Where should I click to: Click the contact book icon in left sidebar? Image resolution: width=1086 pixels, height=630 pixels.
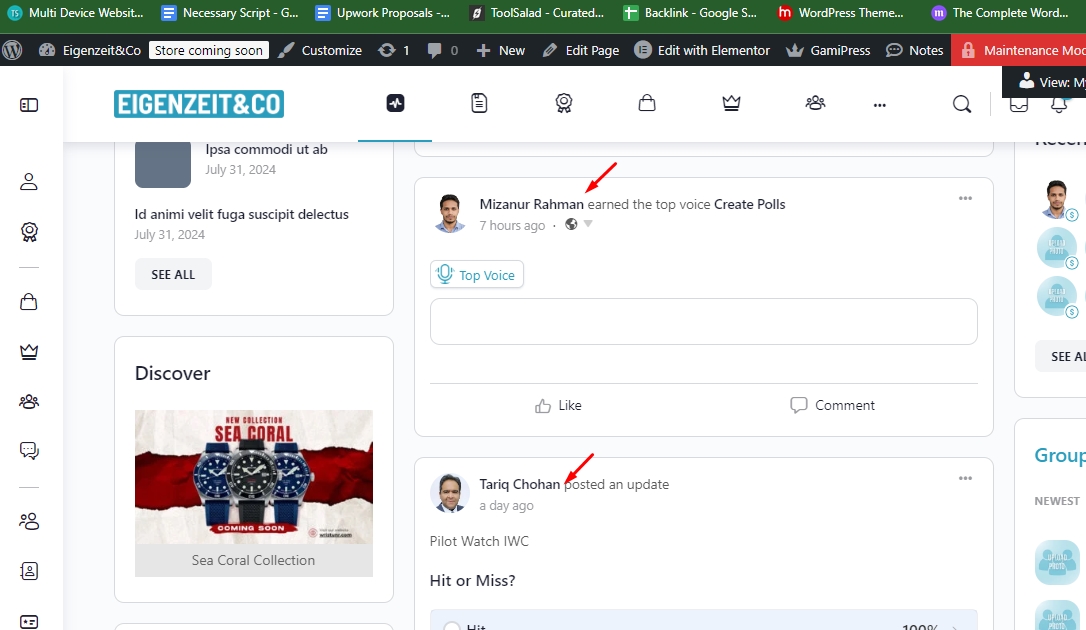pyautogui.click(x=29, y=571)
